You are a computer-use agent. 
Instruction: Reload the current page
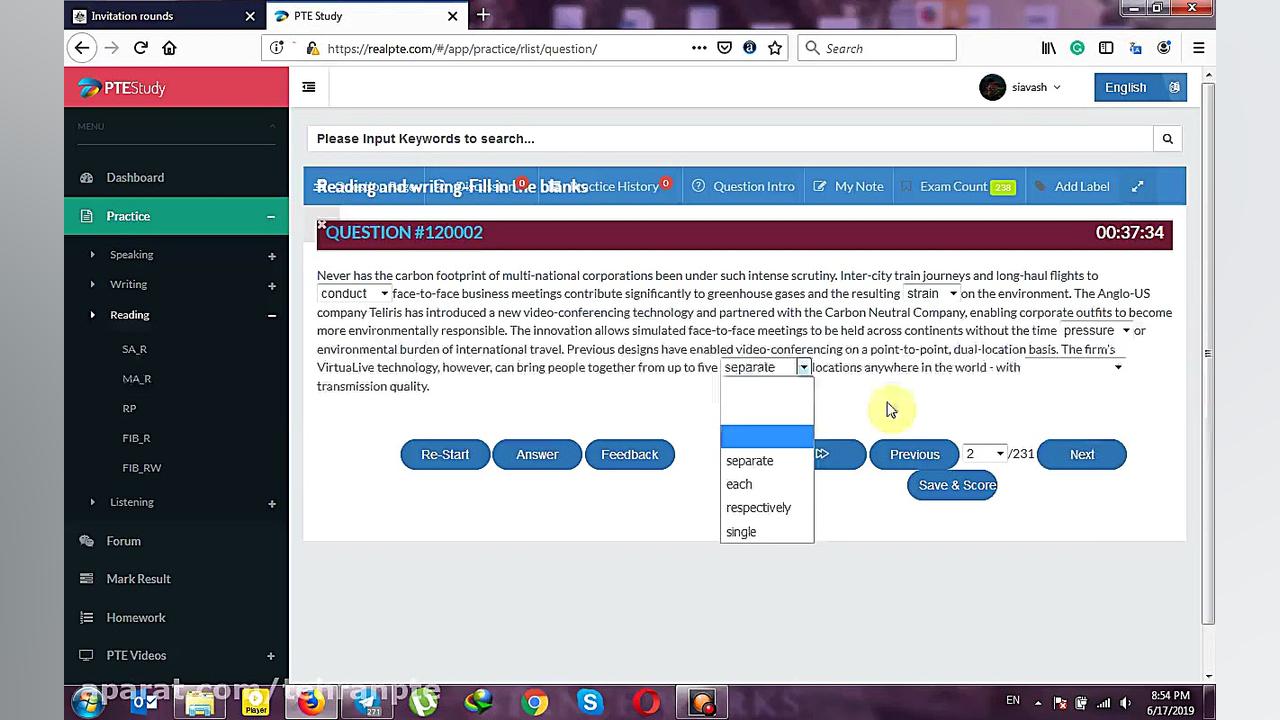(141, 48)
